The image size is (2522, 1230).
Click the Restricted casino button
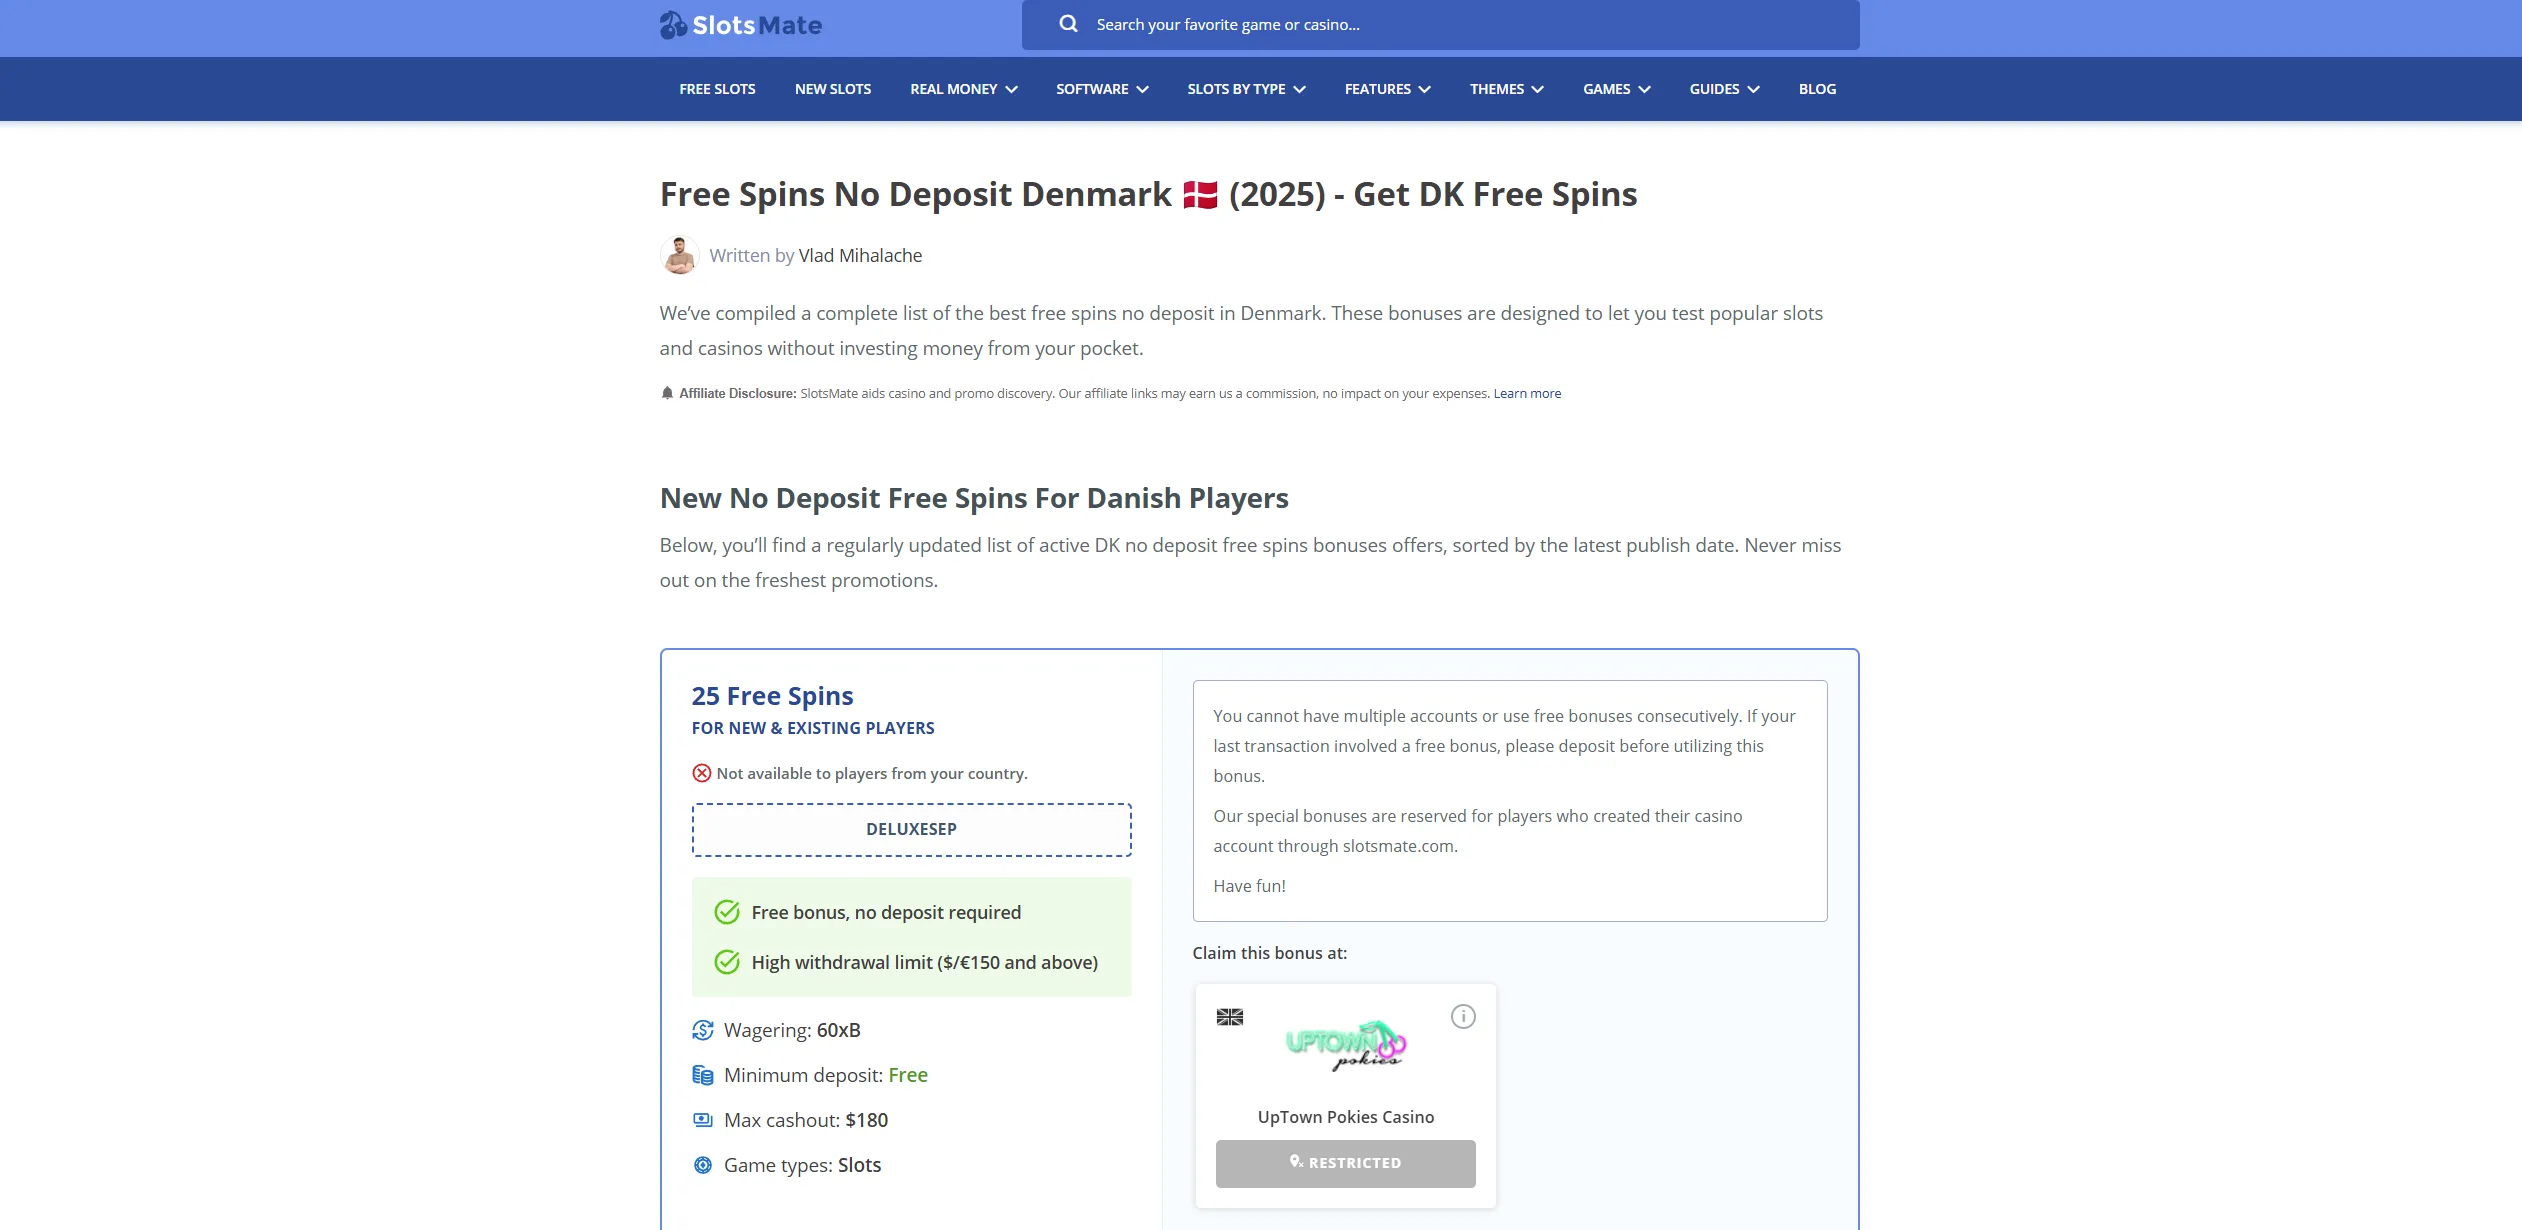1345,1163
